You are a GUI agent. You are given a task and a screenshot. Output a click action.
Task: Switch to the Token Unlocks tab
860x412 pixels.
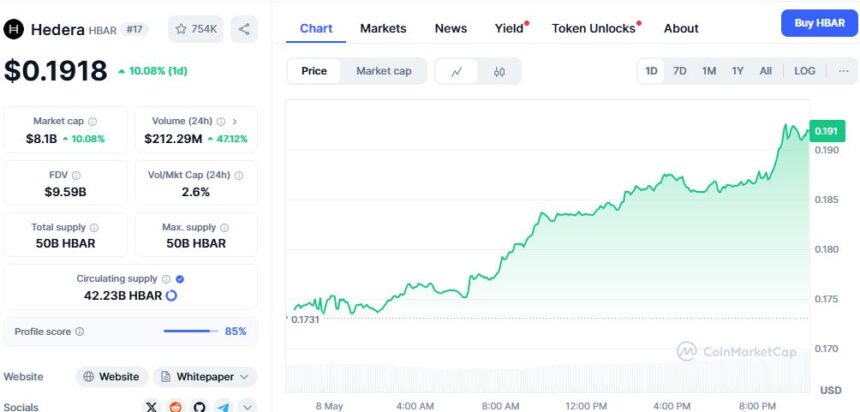pos(596,29)
